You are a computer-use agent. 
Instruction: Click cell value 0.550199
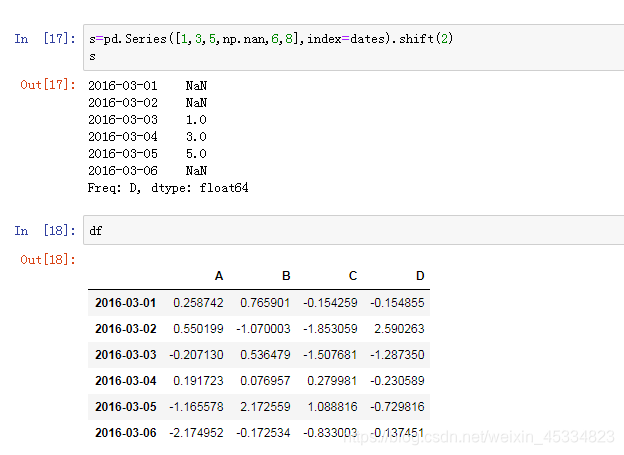(198, 329)
